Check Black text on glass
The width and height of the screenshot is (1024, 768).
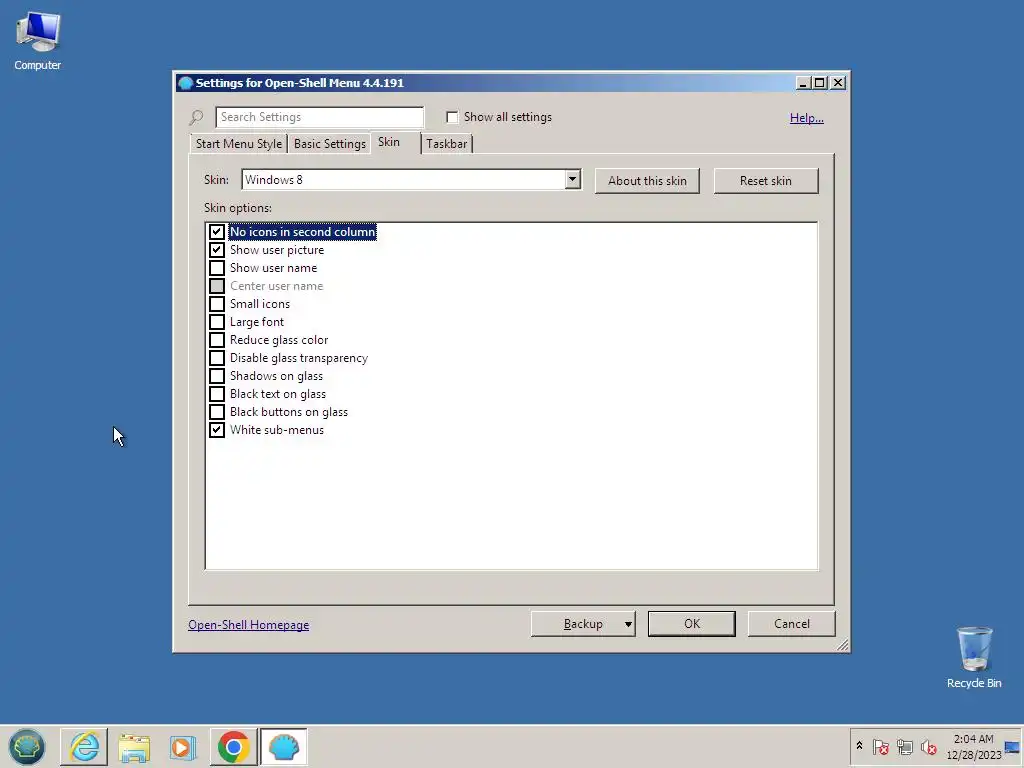pyautogui.click(x=217, y=394)
